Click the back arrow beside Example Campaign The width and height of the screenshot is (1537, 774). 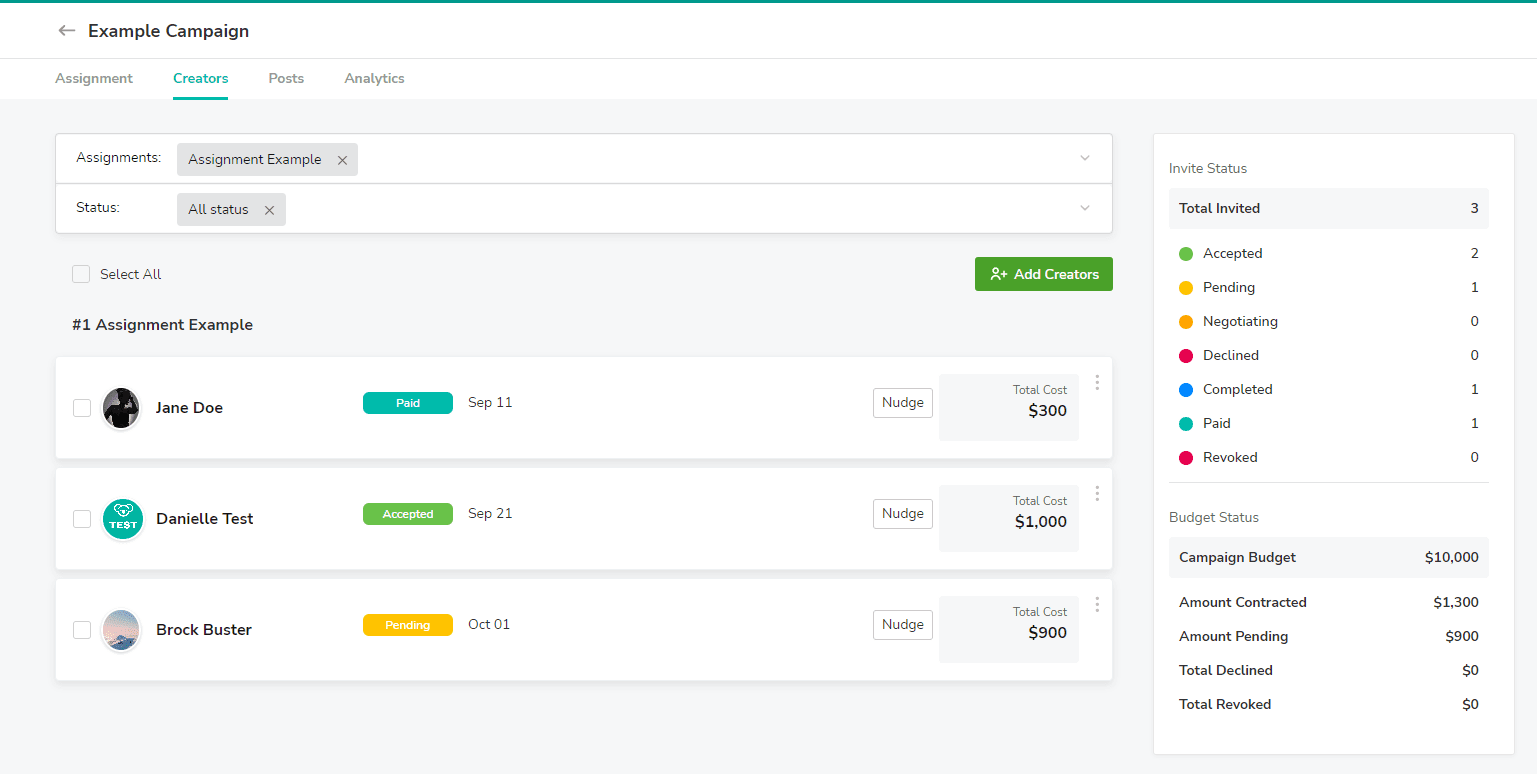pyautogui.click(x=67, y=31)
